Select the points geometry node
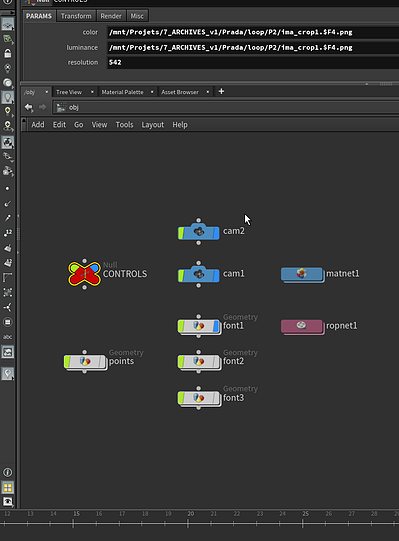Screen dimensions: 399x541 click(85, 362)
